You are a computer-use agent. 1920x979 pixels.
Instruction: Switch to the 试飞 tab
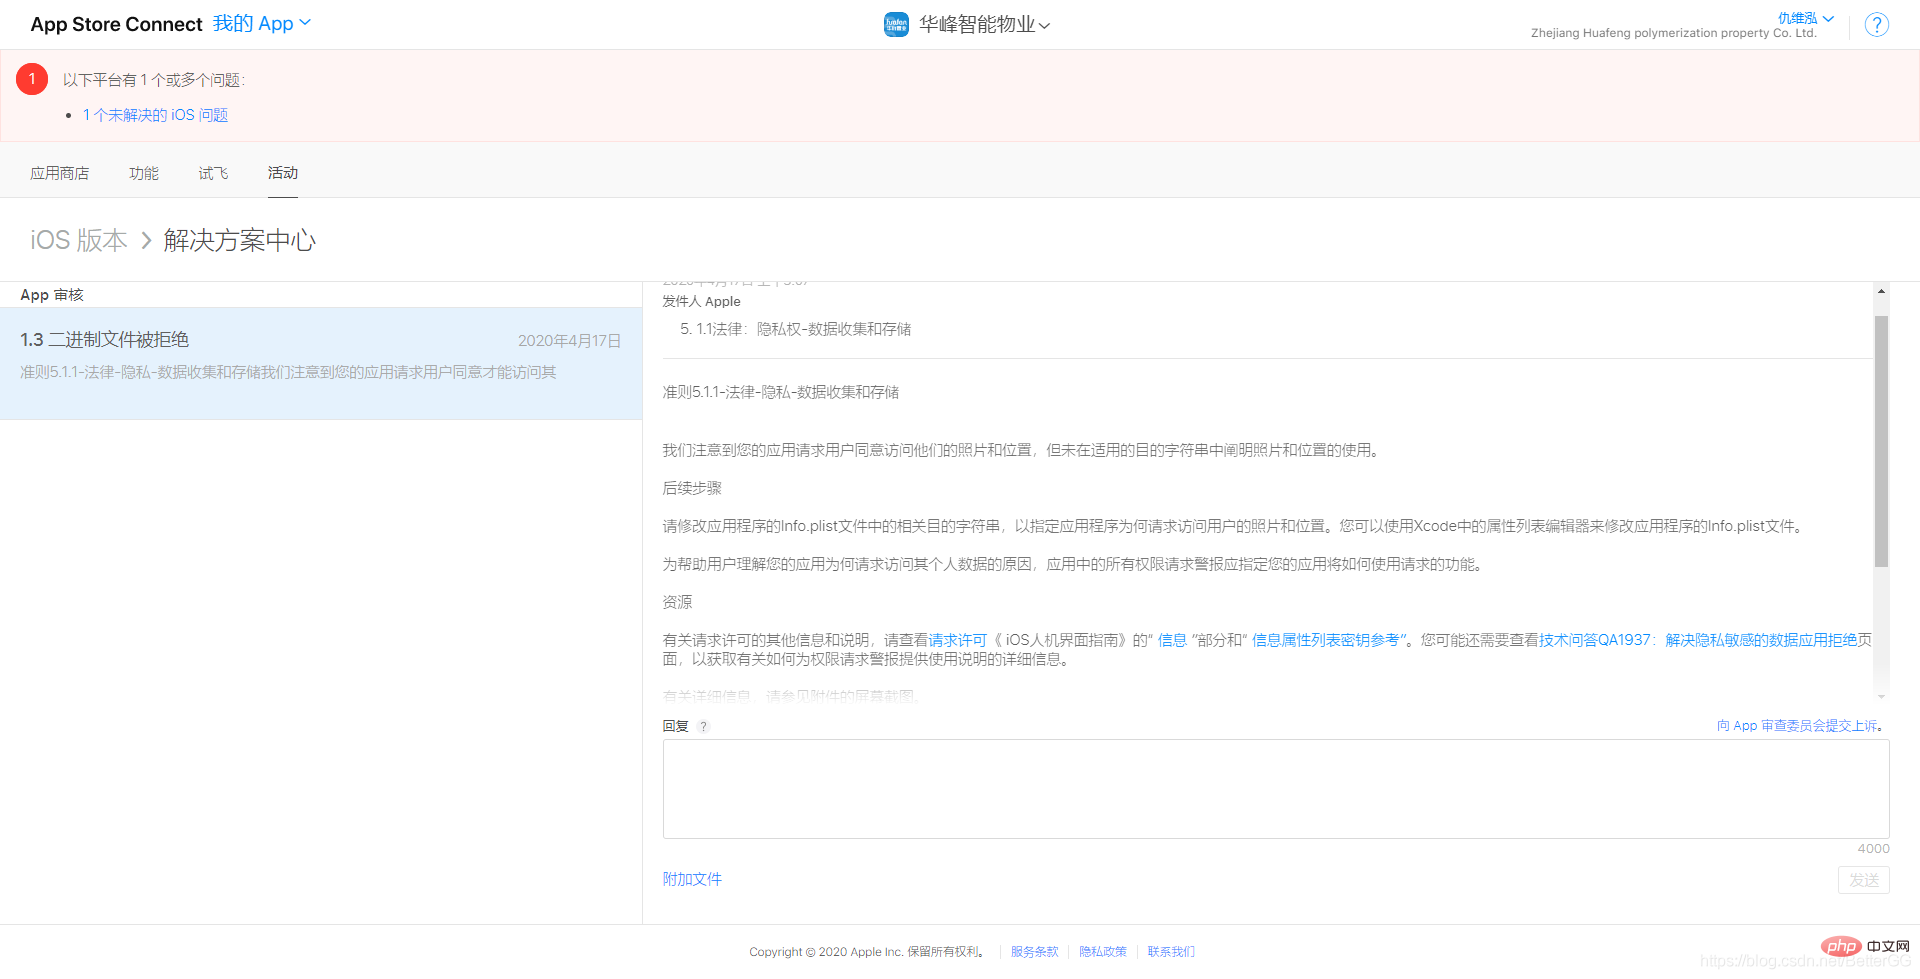(213, 173)
